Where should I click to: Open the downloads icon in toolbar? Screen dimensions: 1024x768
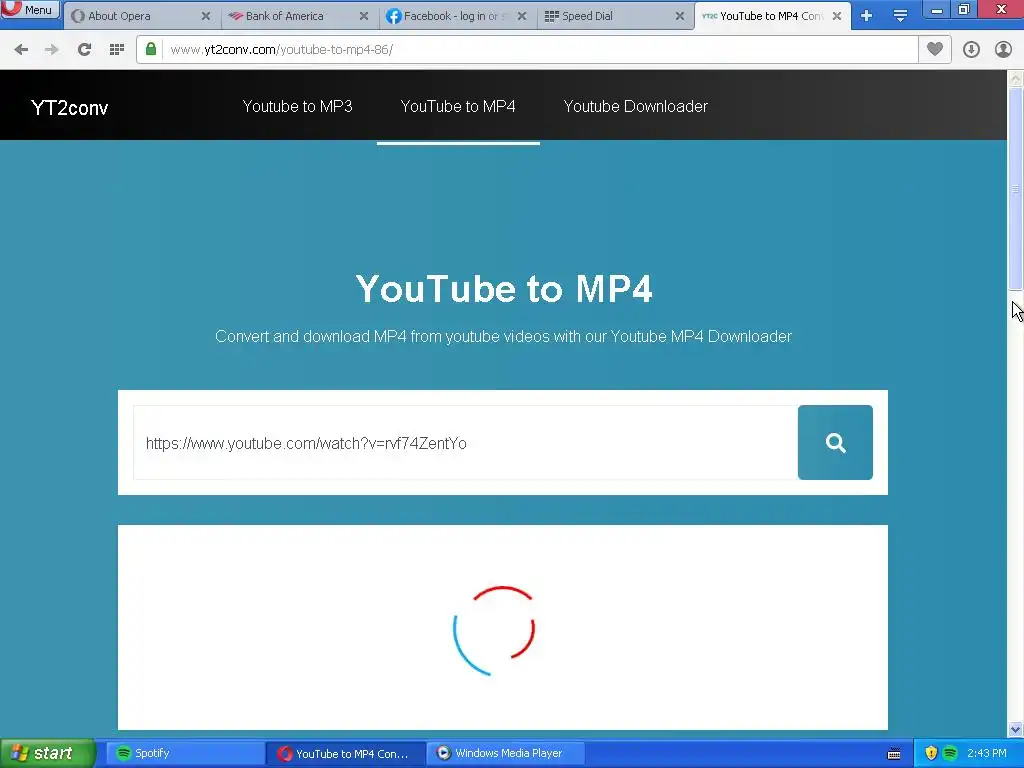click(971, 50)
